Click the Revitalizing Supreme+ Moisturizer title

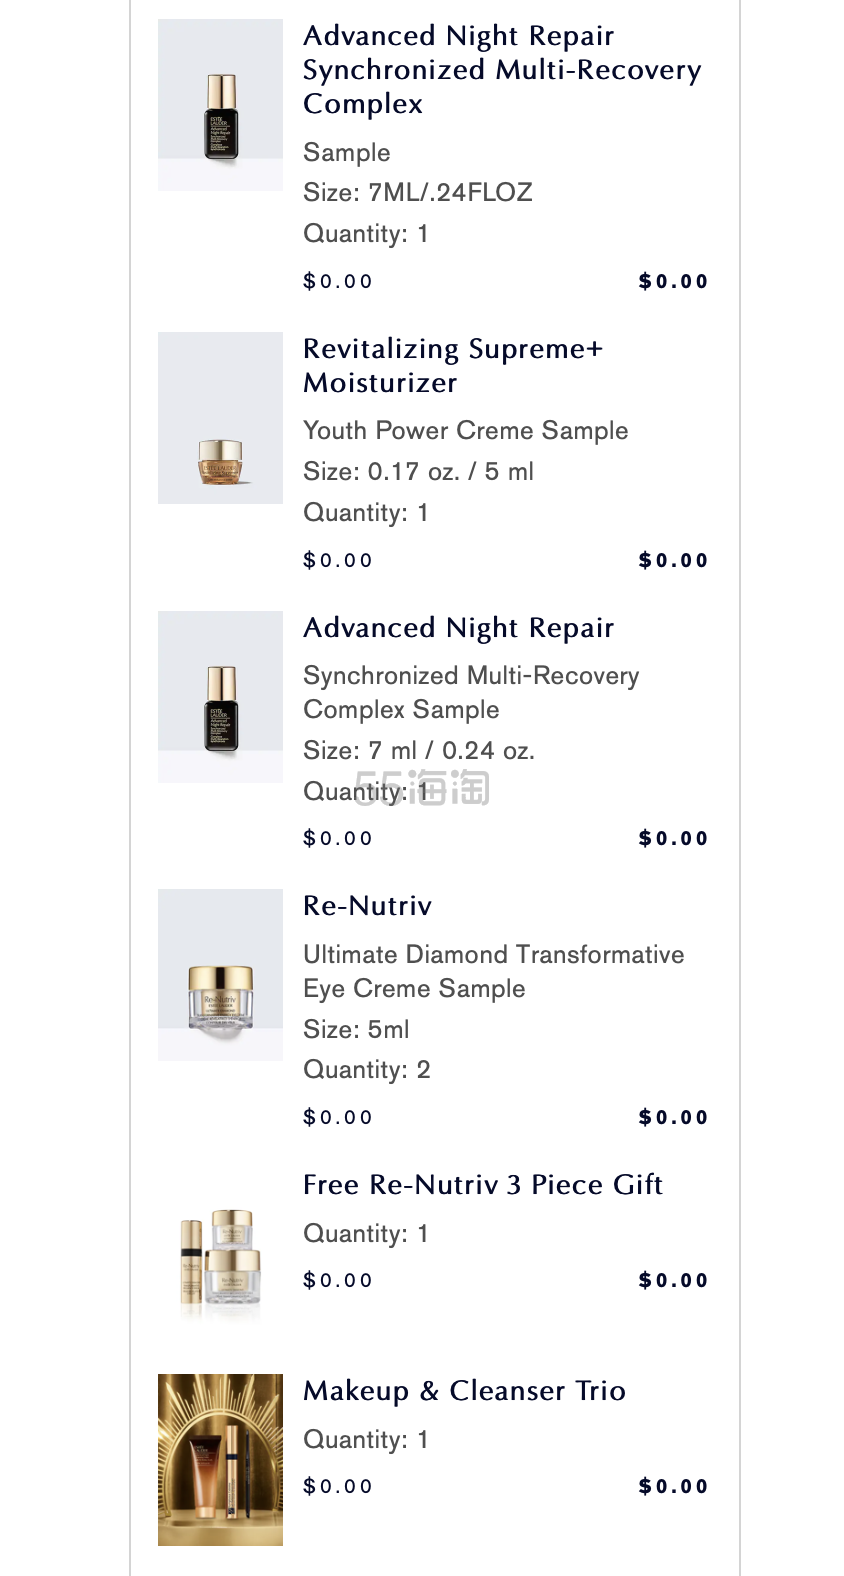coord(453,366)
